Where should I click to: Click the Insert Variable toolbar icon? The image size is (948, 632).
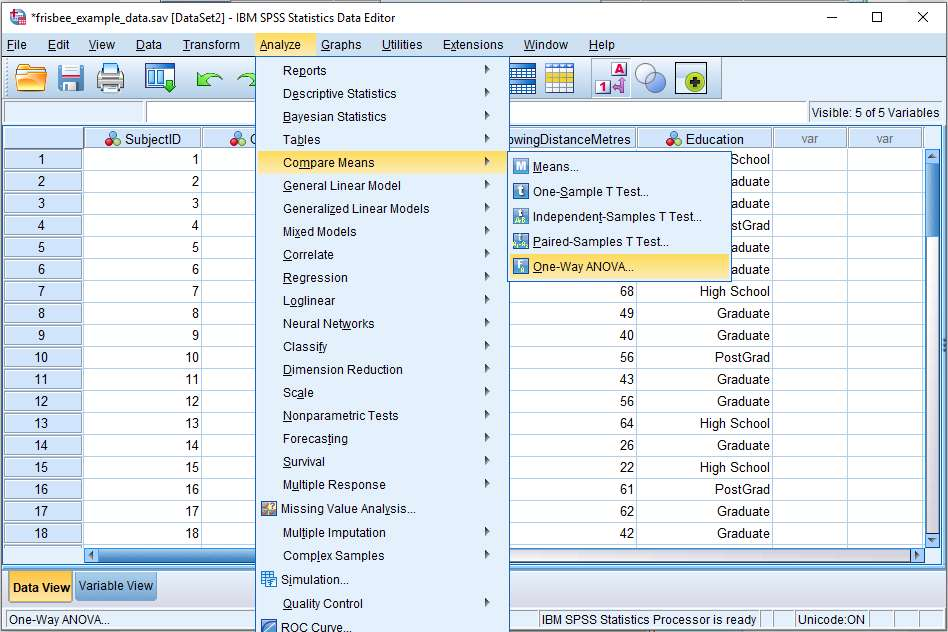560,78
